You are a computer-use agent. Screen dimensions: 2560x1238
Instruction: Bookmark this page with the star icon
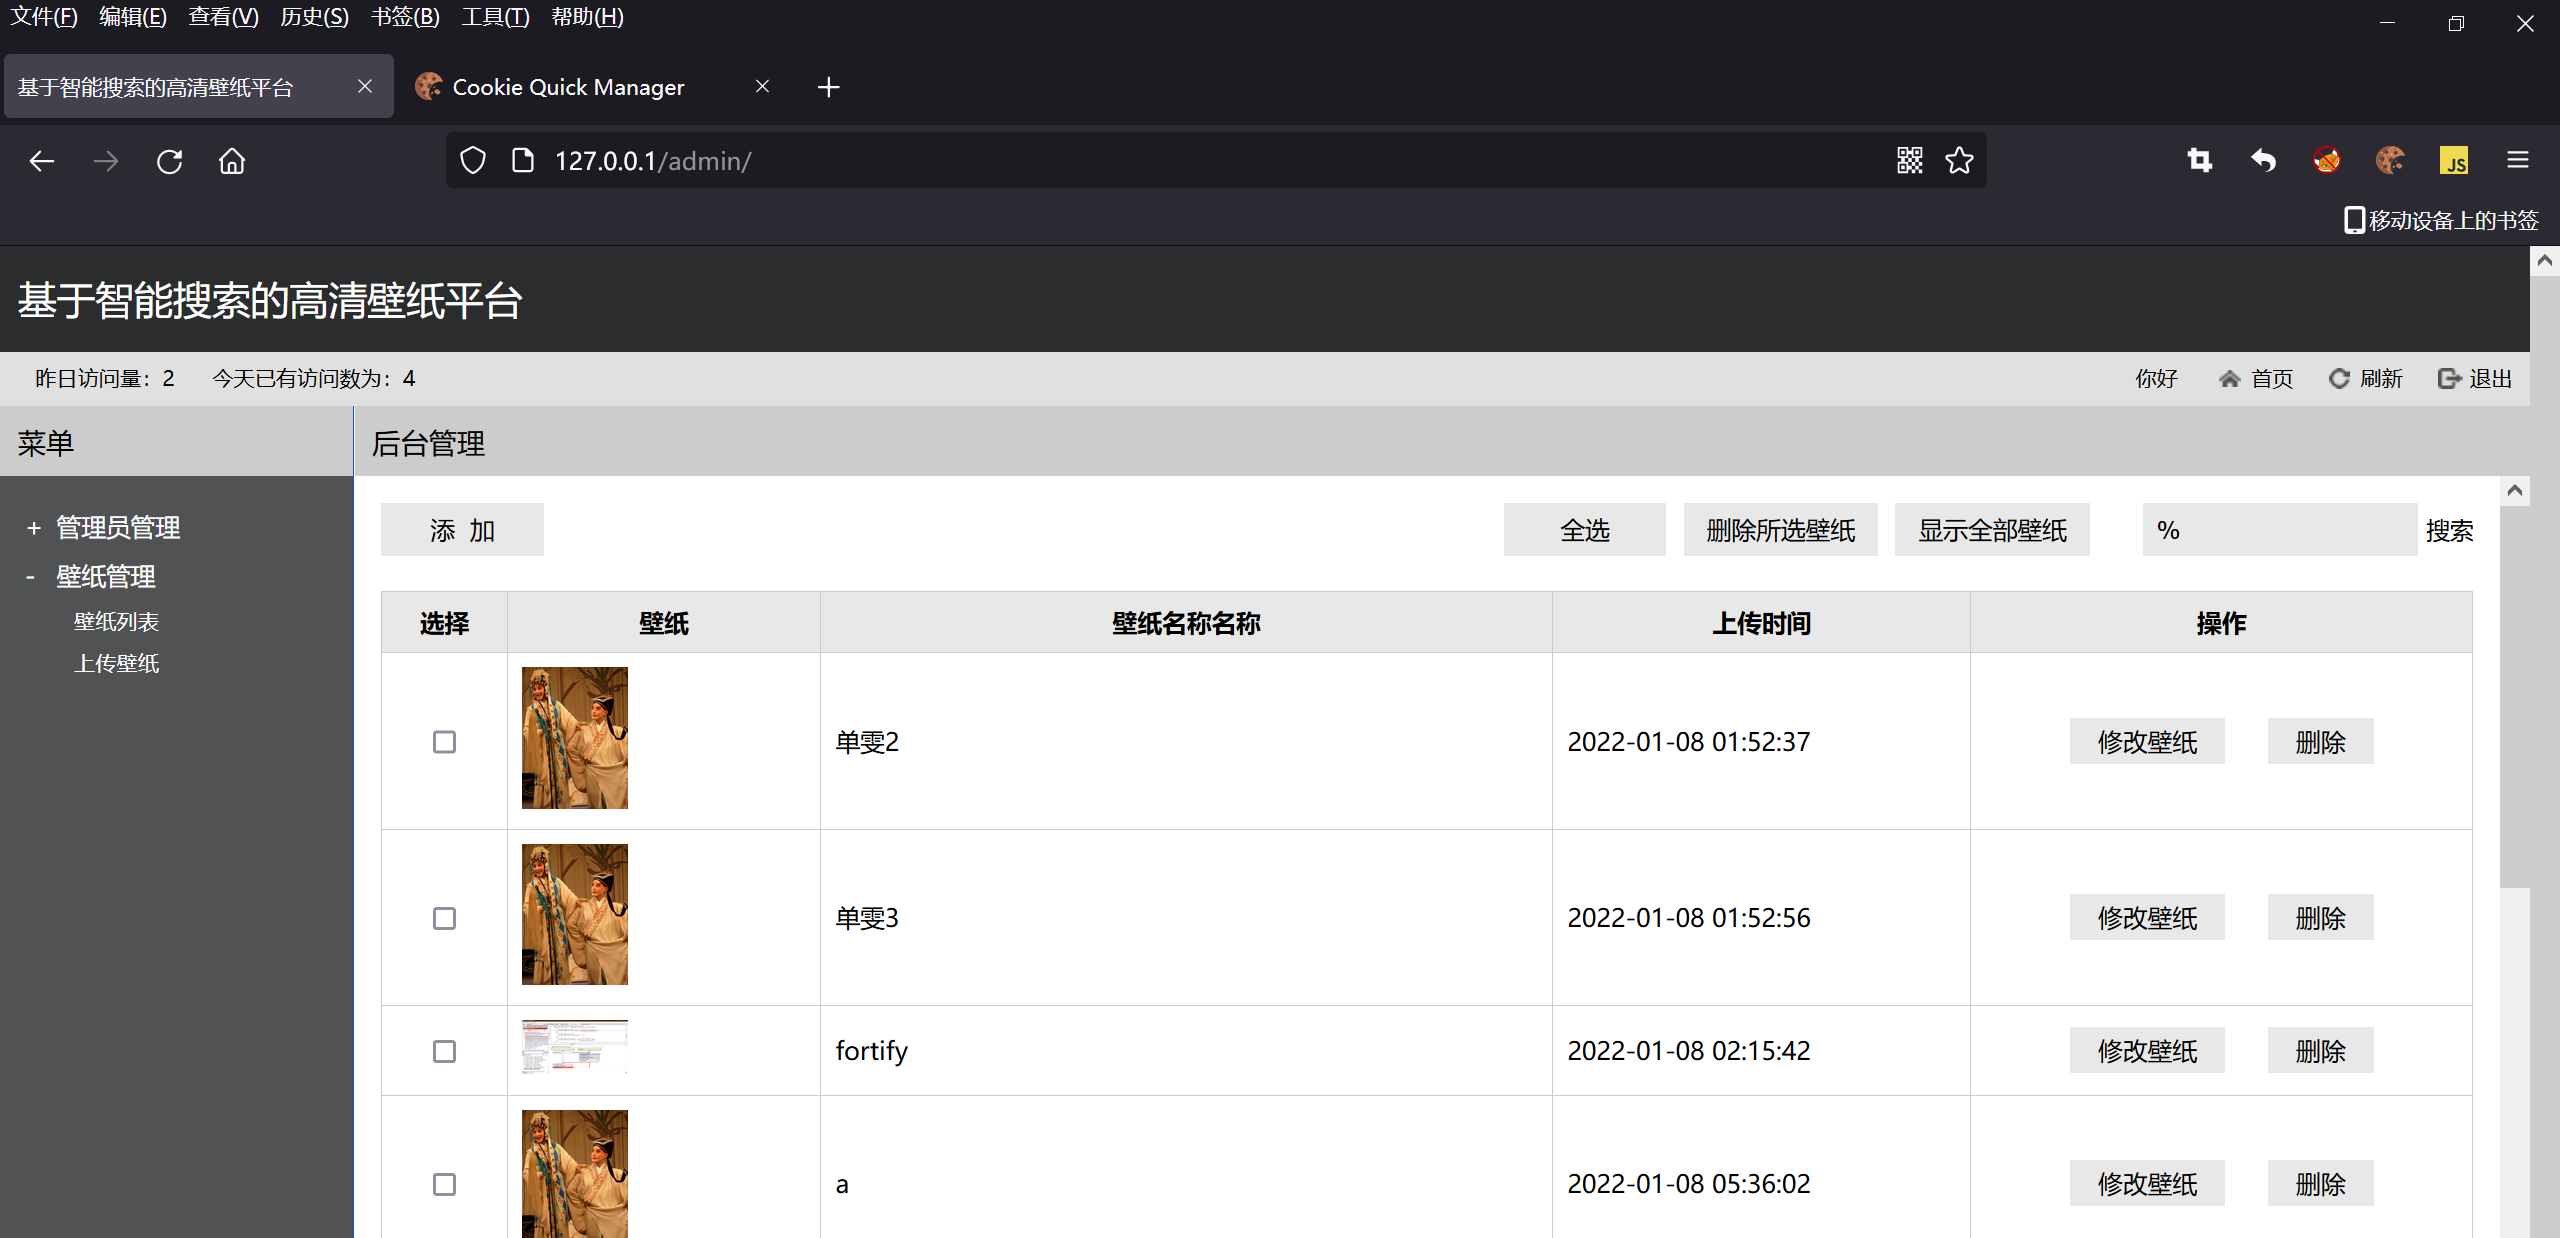[1959, 160]
